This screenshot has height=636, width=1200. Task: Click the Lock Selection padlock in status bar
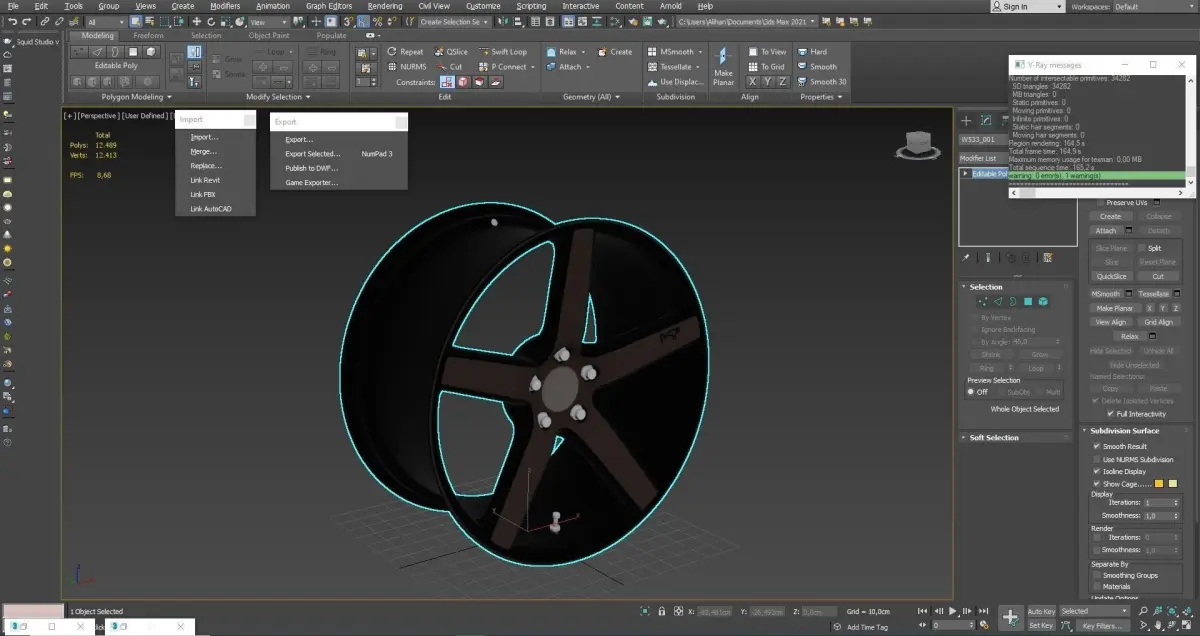(x=661, y=611)
